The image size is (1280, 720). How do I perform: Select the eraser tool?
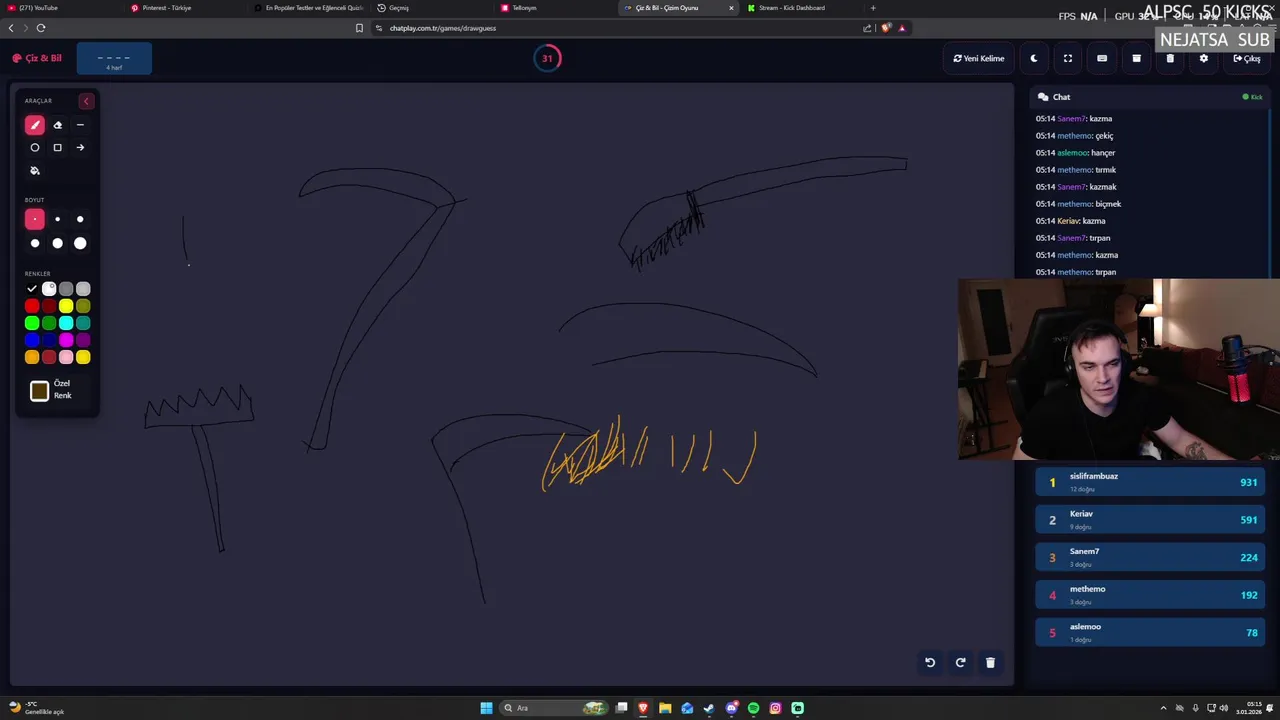57,125
